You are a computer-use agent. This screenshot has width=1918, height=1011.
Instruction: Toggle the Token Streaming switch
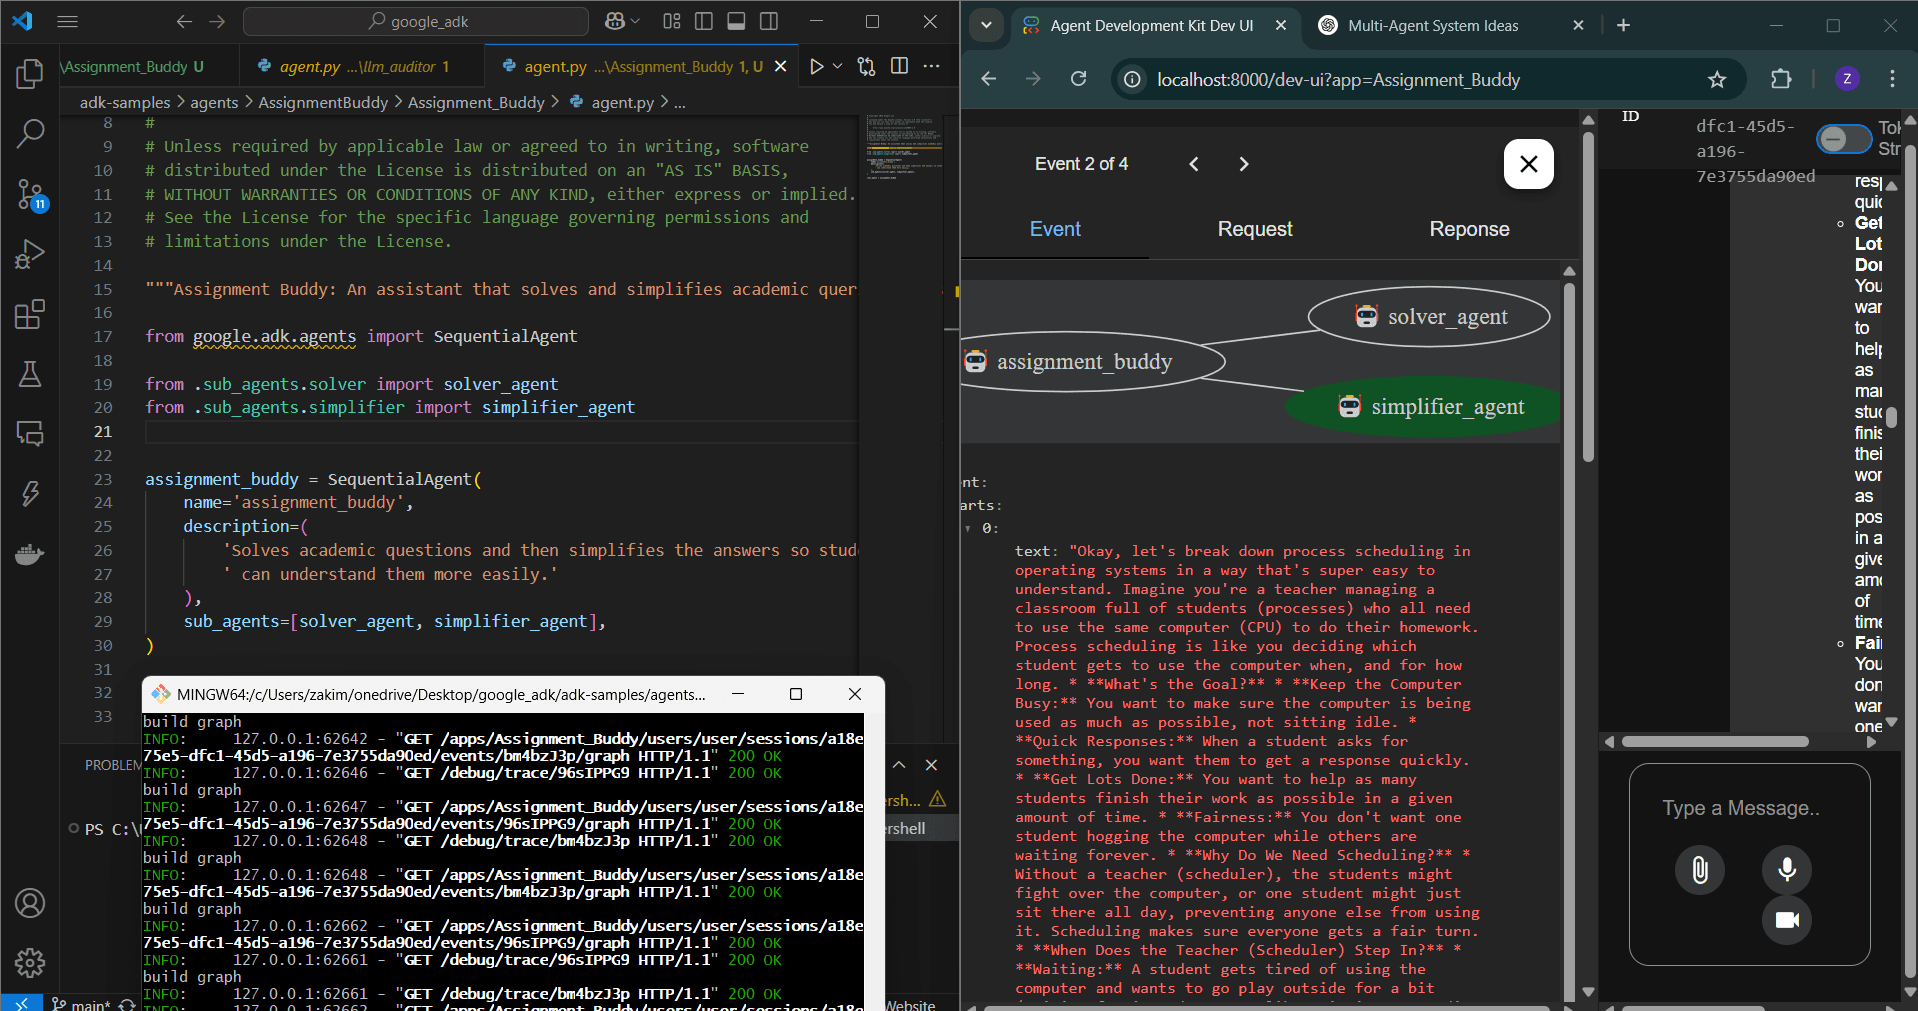(1843, 139)
